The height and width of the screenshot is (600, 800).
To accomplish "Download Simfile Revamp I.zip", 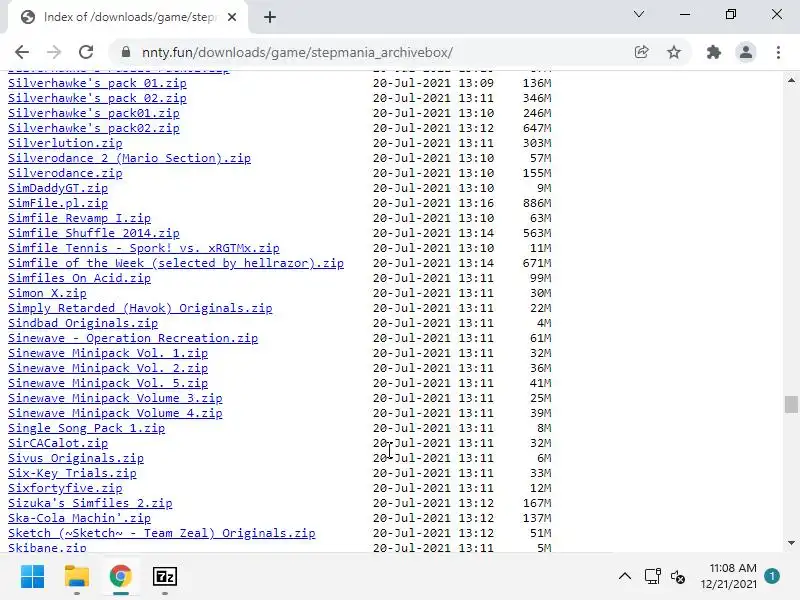I will (79, 218).
